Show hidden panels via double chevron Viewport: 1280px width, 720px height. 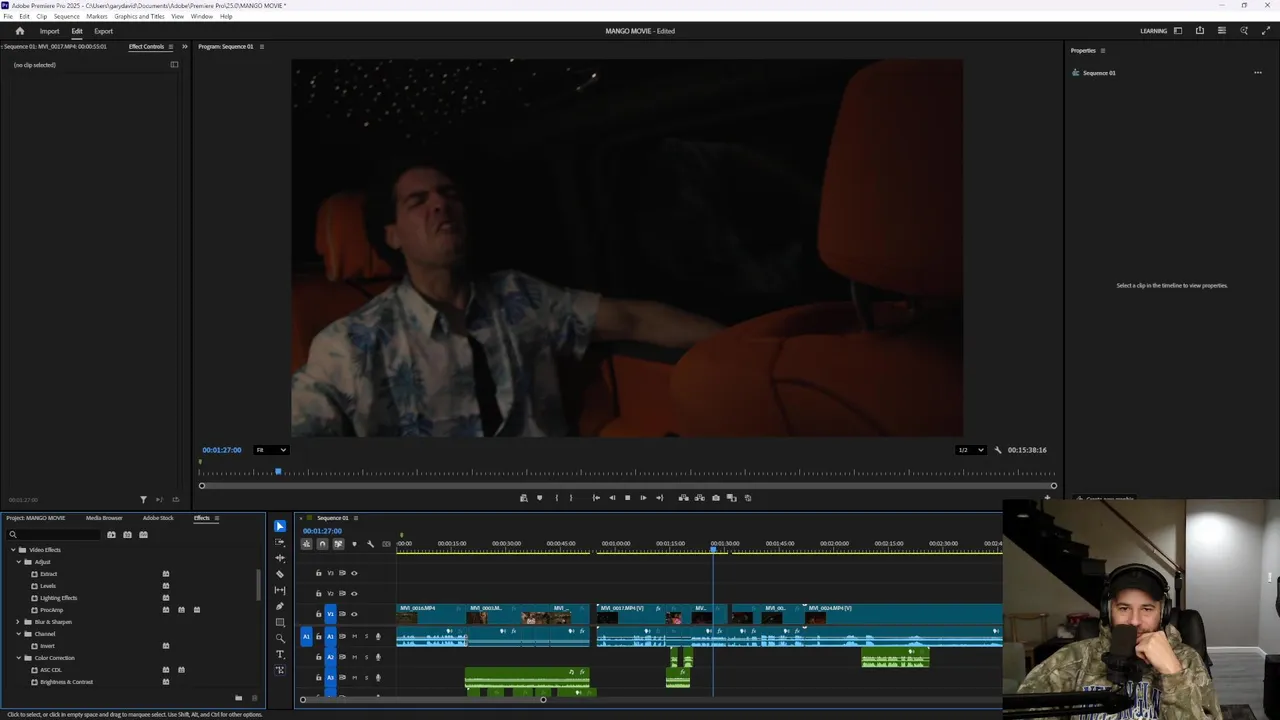click(x=184, y=47)
